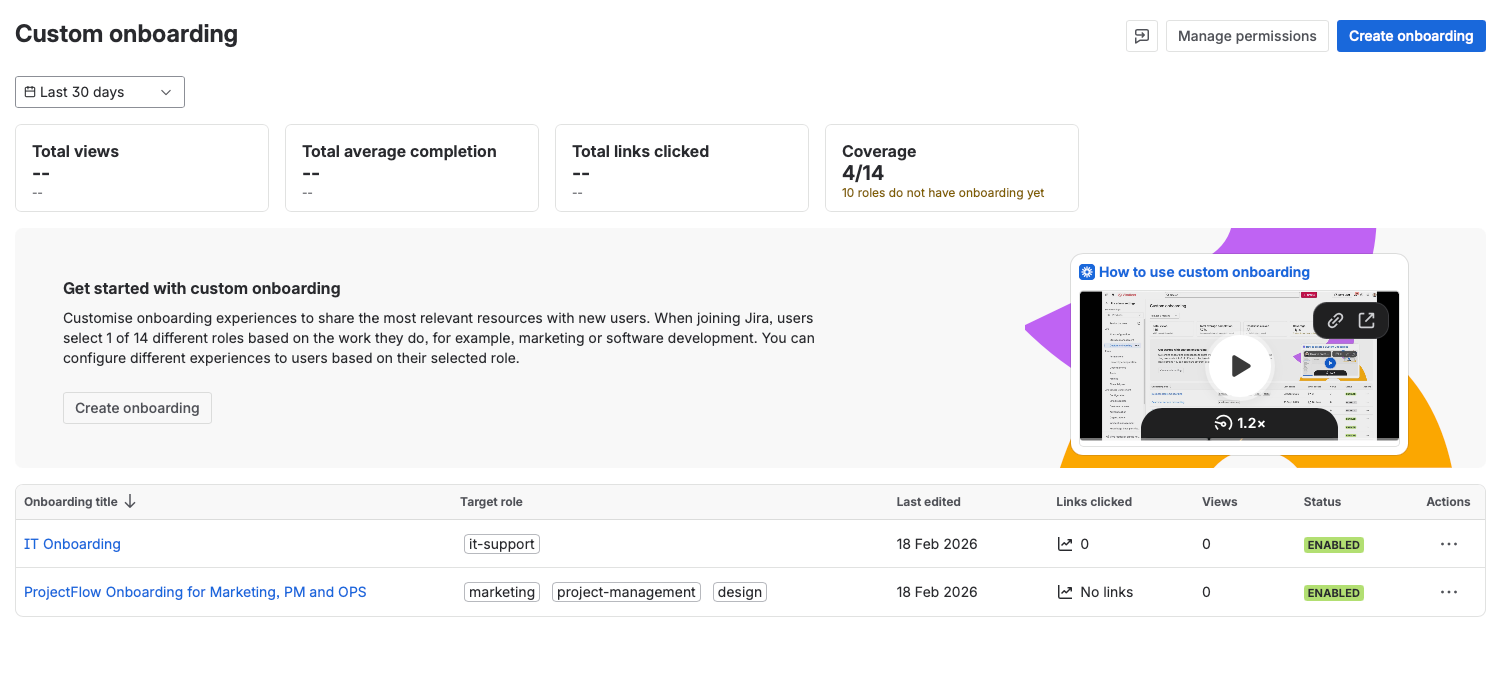Open actions menu for IT Onboarding
This screenshot has width=1507, height=698.
click(1448, 544)
